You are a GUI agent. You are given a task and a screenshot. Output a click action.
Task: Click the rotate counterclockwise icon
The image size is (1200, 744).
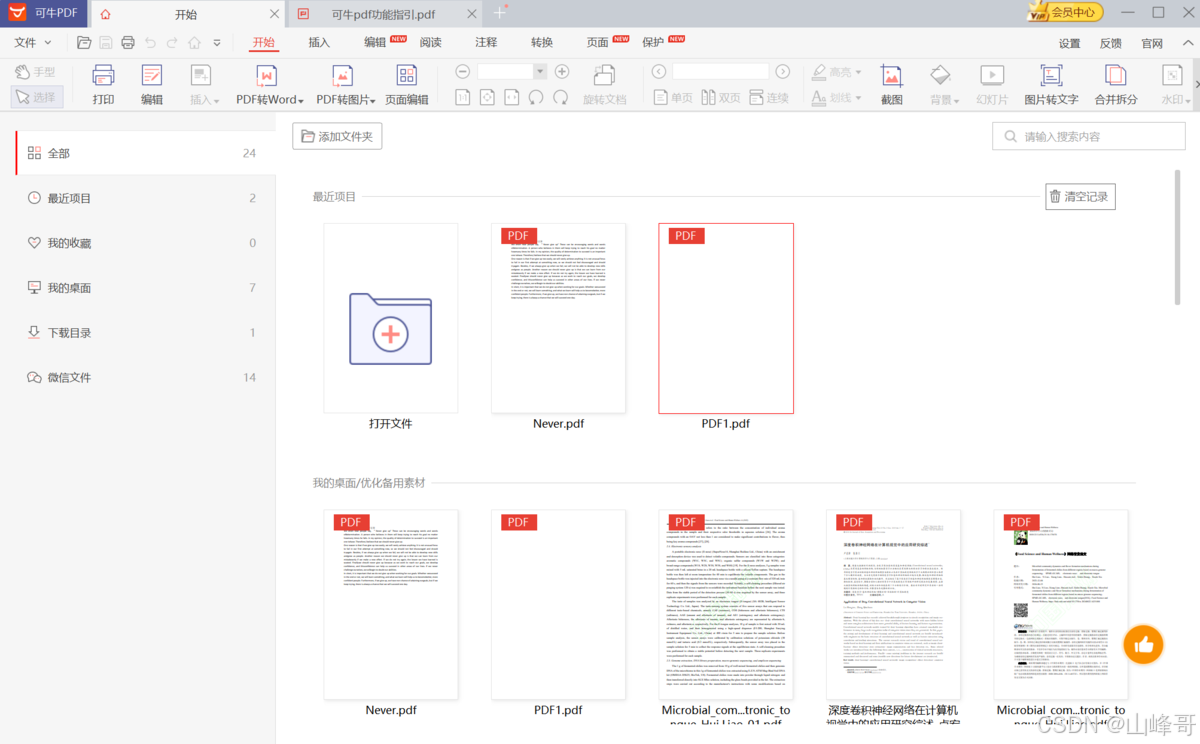click(537, 97)
